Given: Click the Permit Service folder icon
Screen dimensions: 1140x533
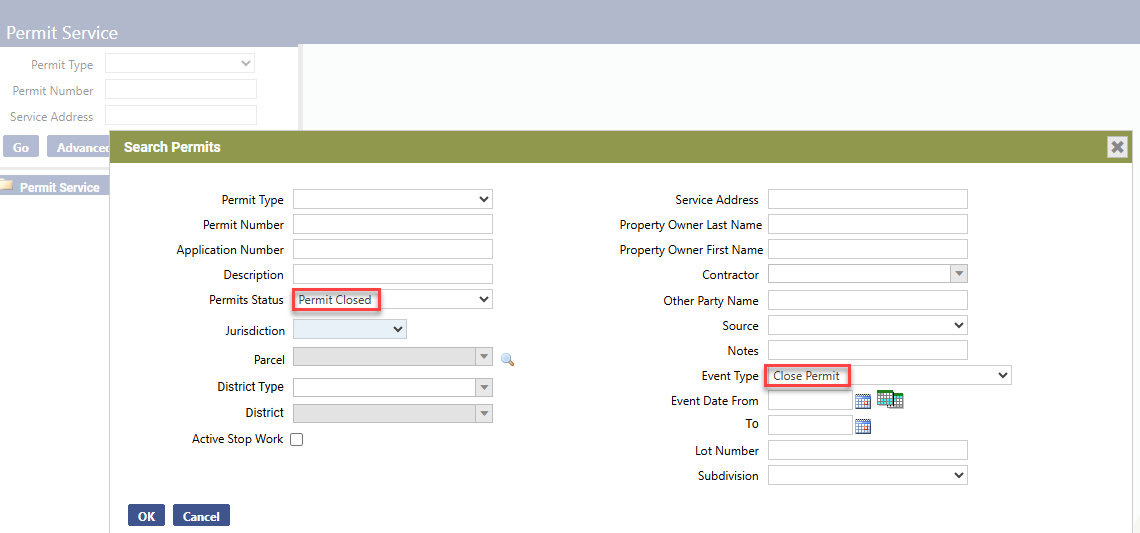Looking at the screenshot, I should (6, 186).
